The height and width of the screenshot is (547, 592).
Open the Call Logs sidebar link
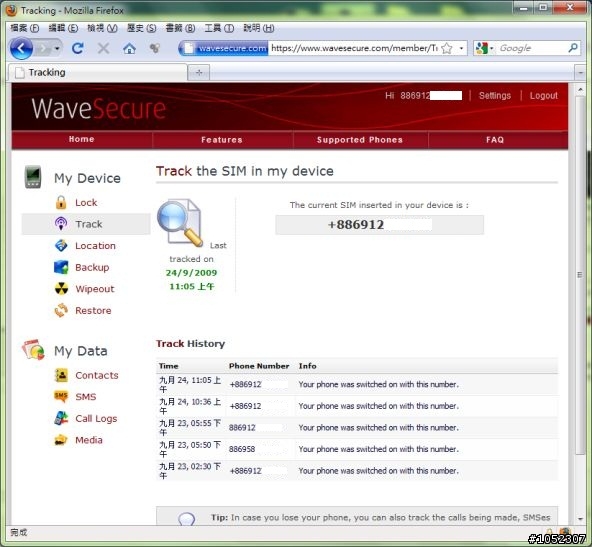tap(96, 419)
